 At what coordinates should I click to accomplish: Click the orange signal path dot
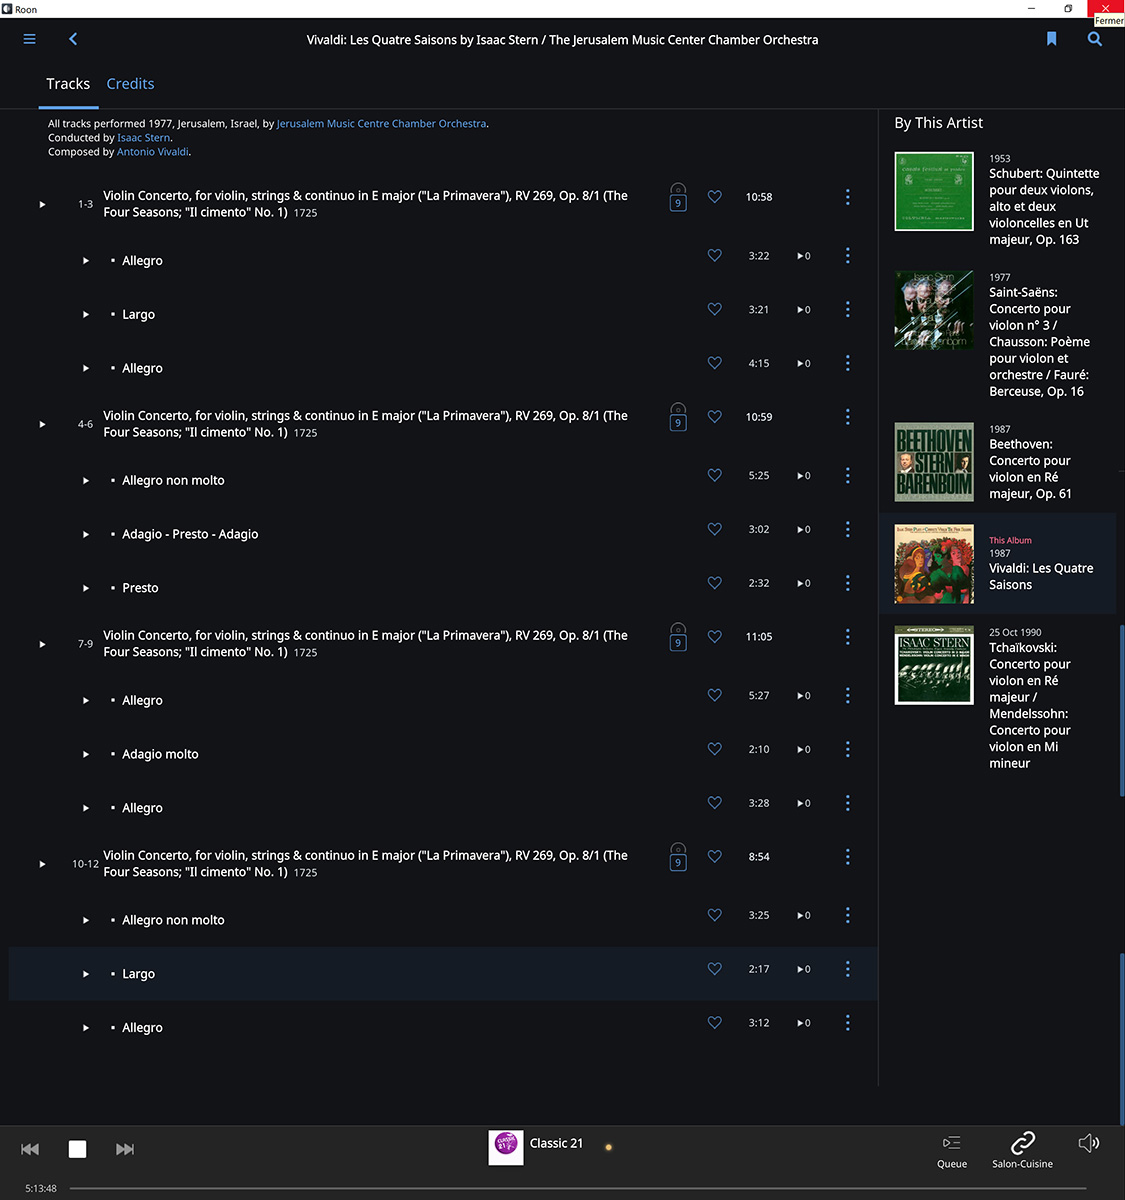click(608, 1147)
